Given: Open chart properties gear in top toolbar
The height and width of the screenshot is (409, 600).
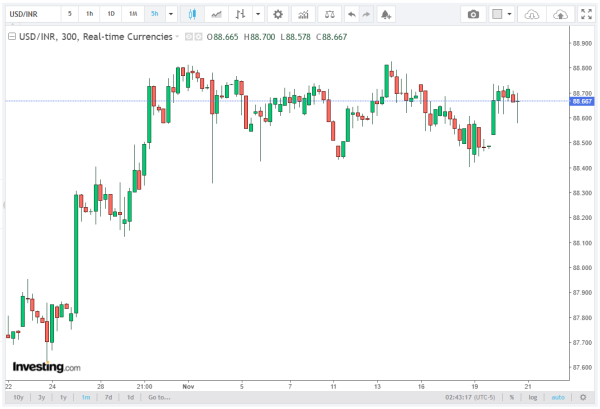Looking at the screenshot, I should (x=277, y=15).
